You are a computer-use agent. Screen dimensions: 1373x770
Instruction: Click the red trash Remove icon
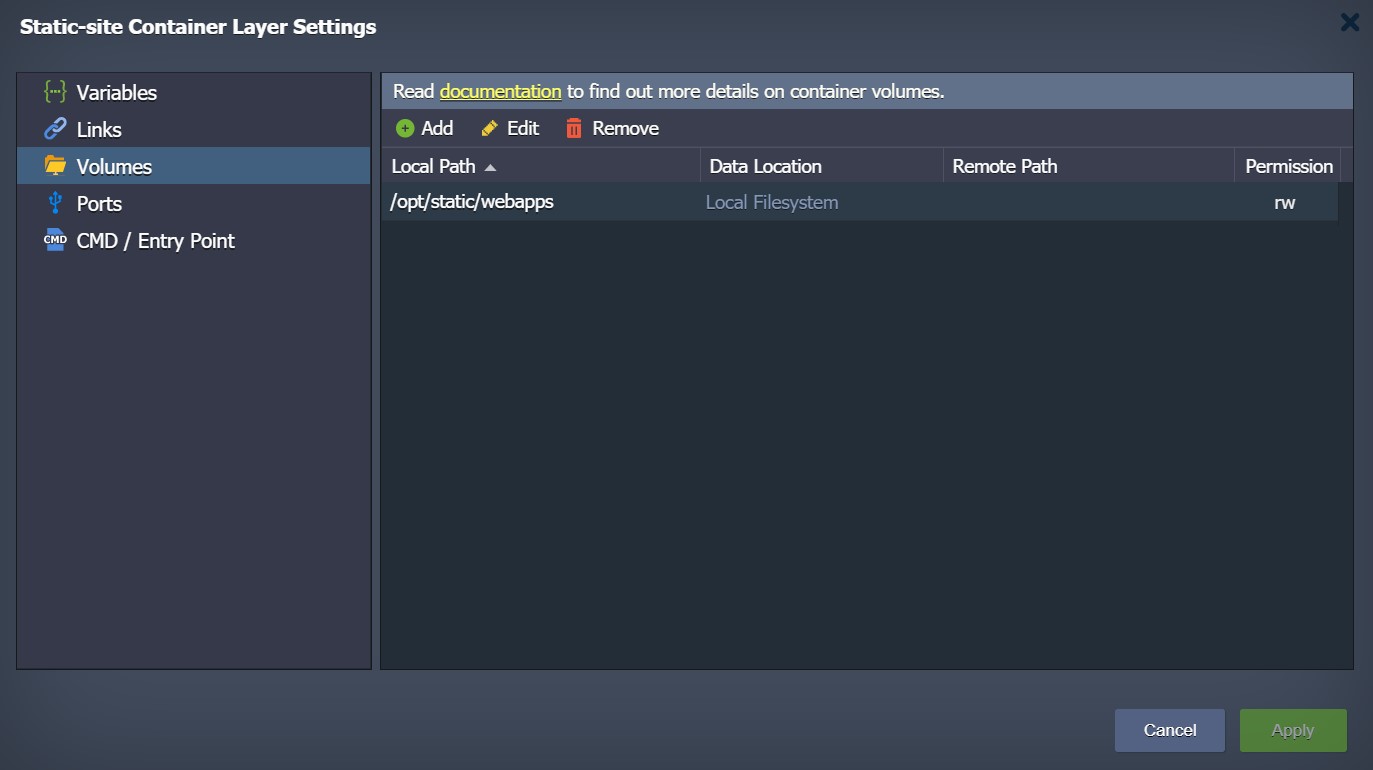coord(574,128)
